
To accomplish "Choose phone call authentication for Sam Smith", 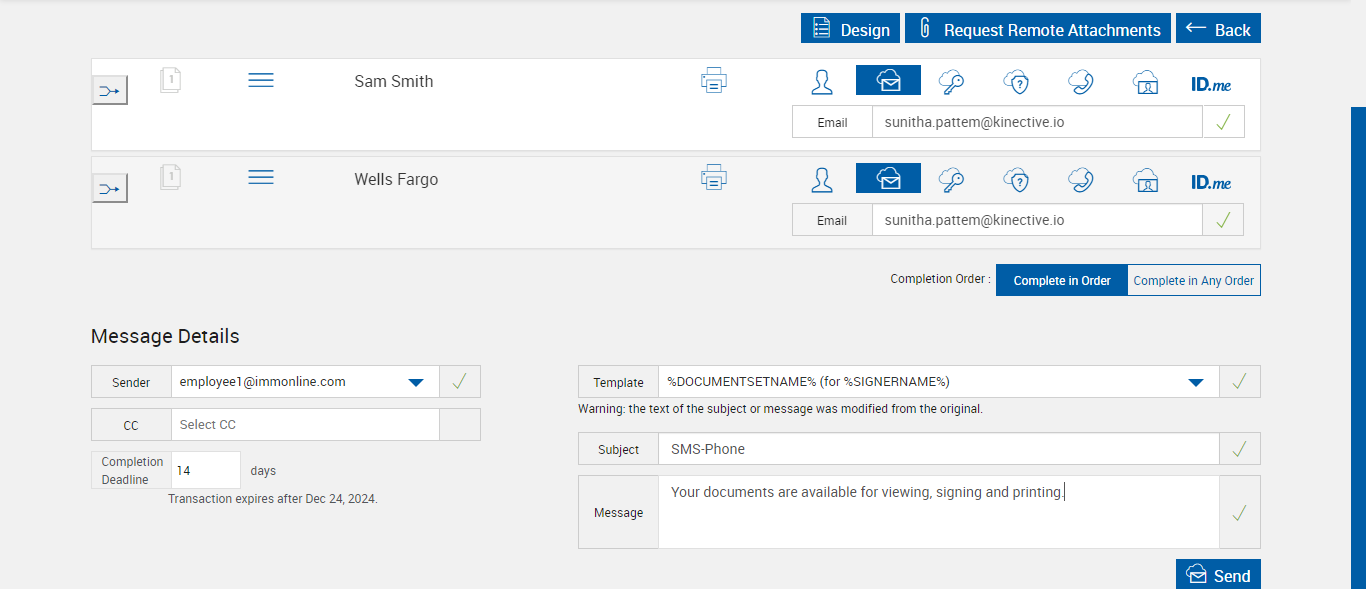I will click(1080, 81).
